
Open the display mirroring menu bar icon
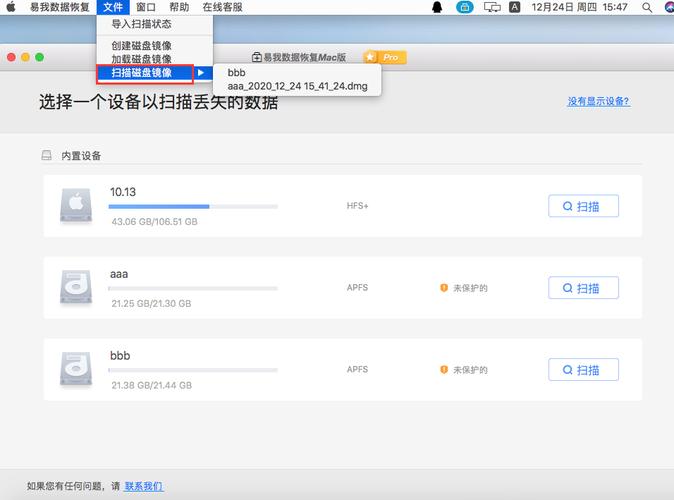[x=492, y=7]
